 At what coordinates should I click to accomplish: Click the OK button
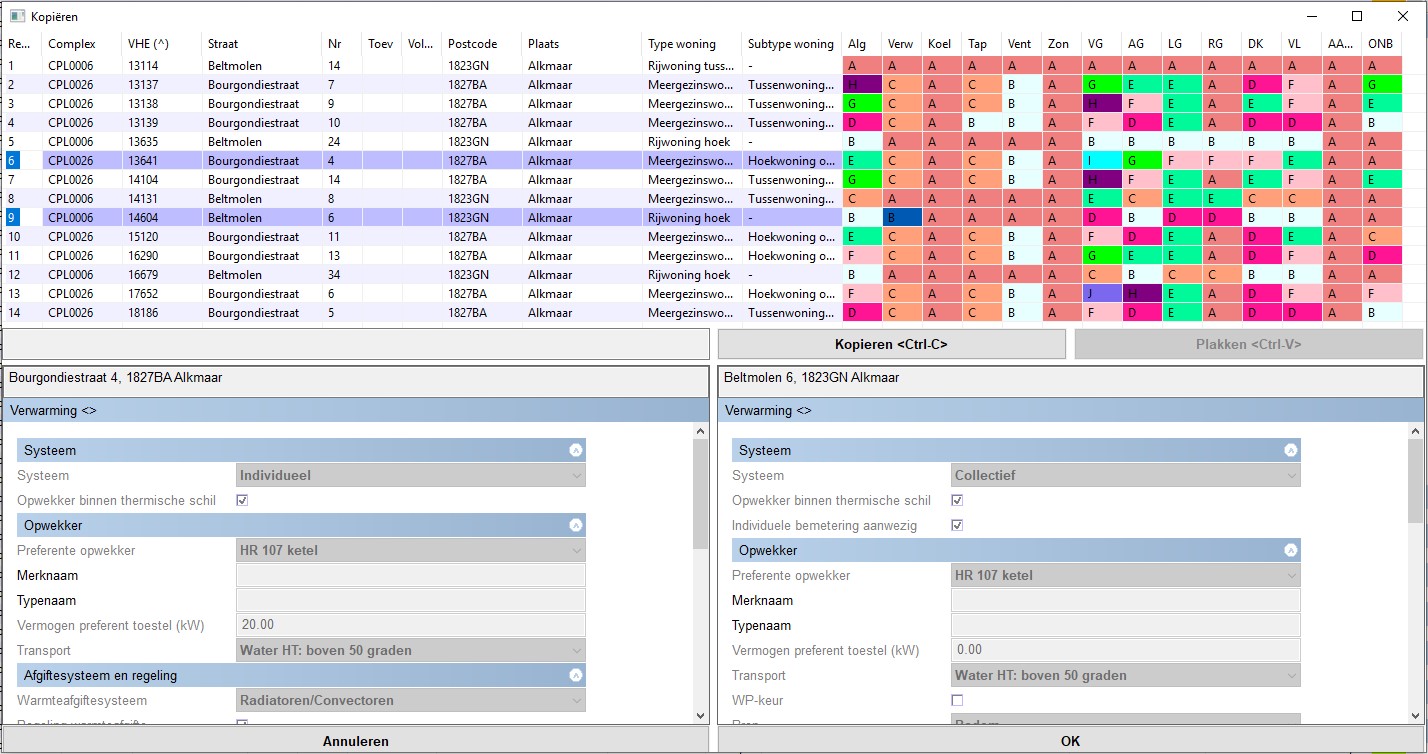pyautogui.click(x=1071, y=741)
